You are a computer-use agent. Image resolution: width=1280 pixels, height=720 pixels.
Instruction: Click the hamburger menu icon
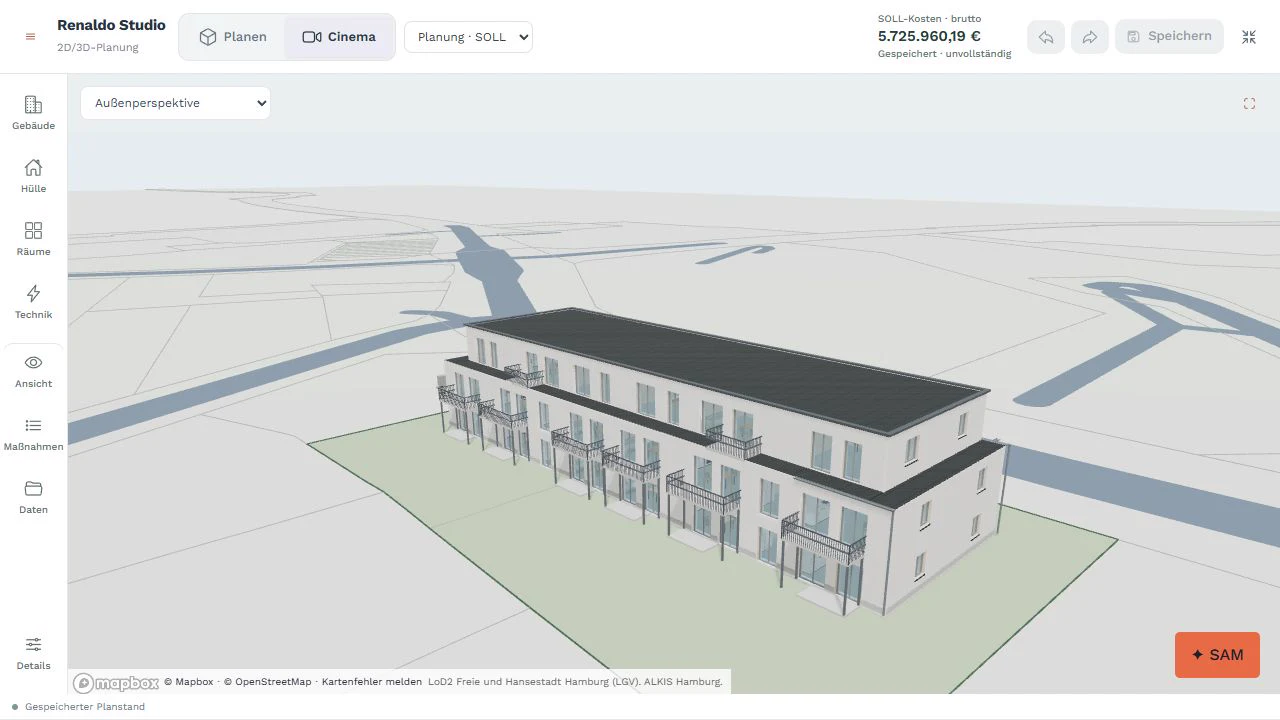coord(30,37)
